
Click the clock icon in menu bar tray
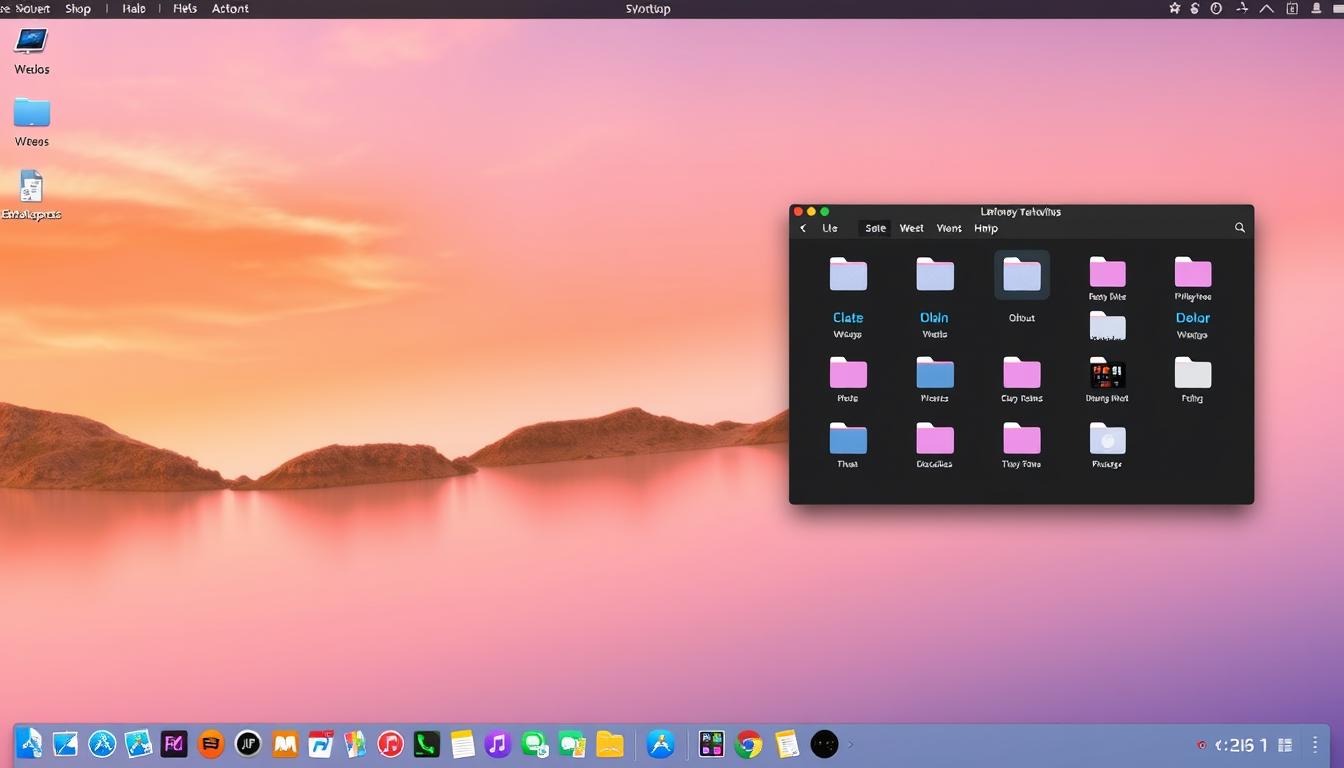pos(1216,8)
